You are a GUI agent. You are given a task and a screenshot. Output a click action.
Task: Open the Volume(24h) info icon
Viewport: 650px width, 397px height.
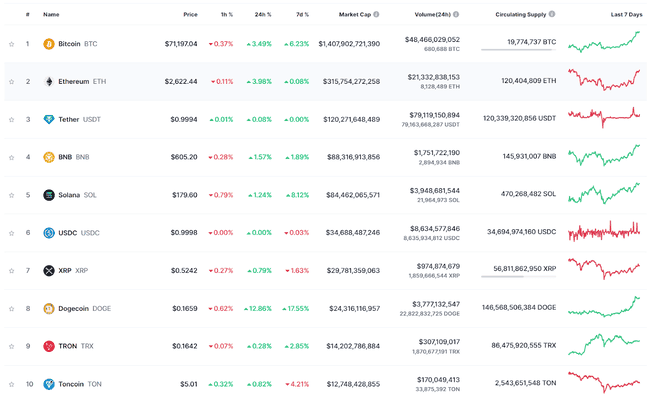tap(456, 14)
